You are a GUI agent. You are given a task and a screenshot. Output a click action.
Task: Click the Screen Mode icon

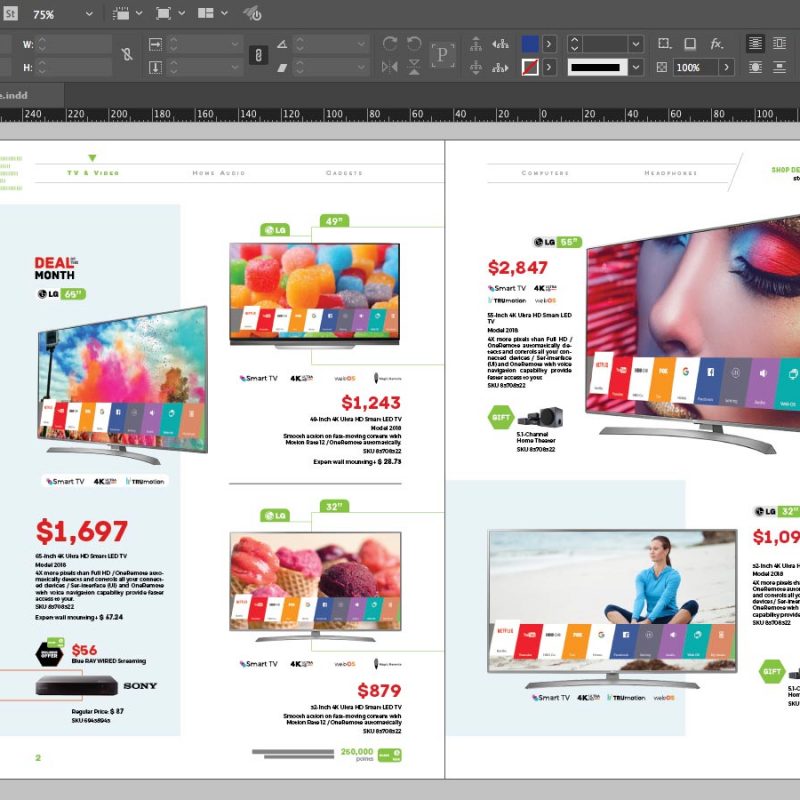click(163, 14)
